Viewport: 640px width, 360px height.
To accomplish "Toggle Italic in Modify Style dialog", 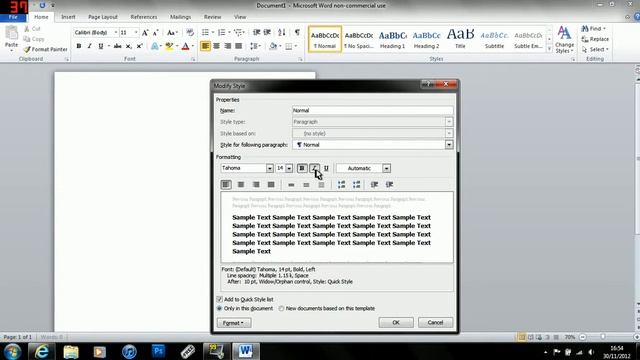I will point(314,168).
